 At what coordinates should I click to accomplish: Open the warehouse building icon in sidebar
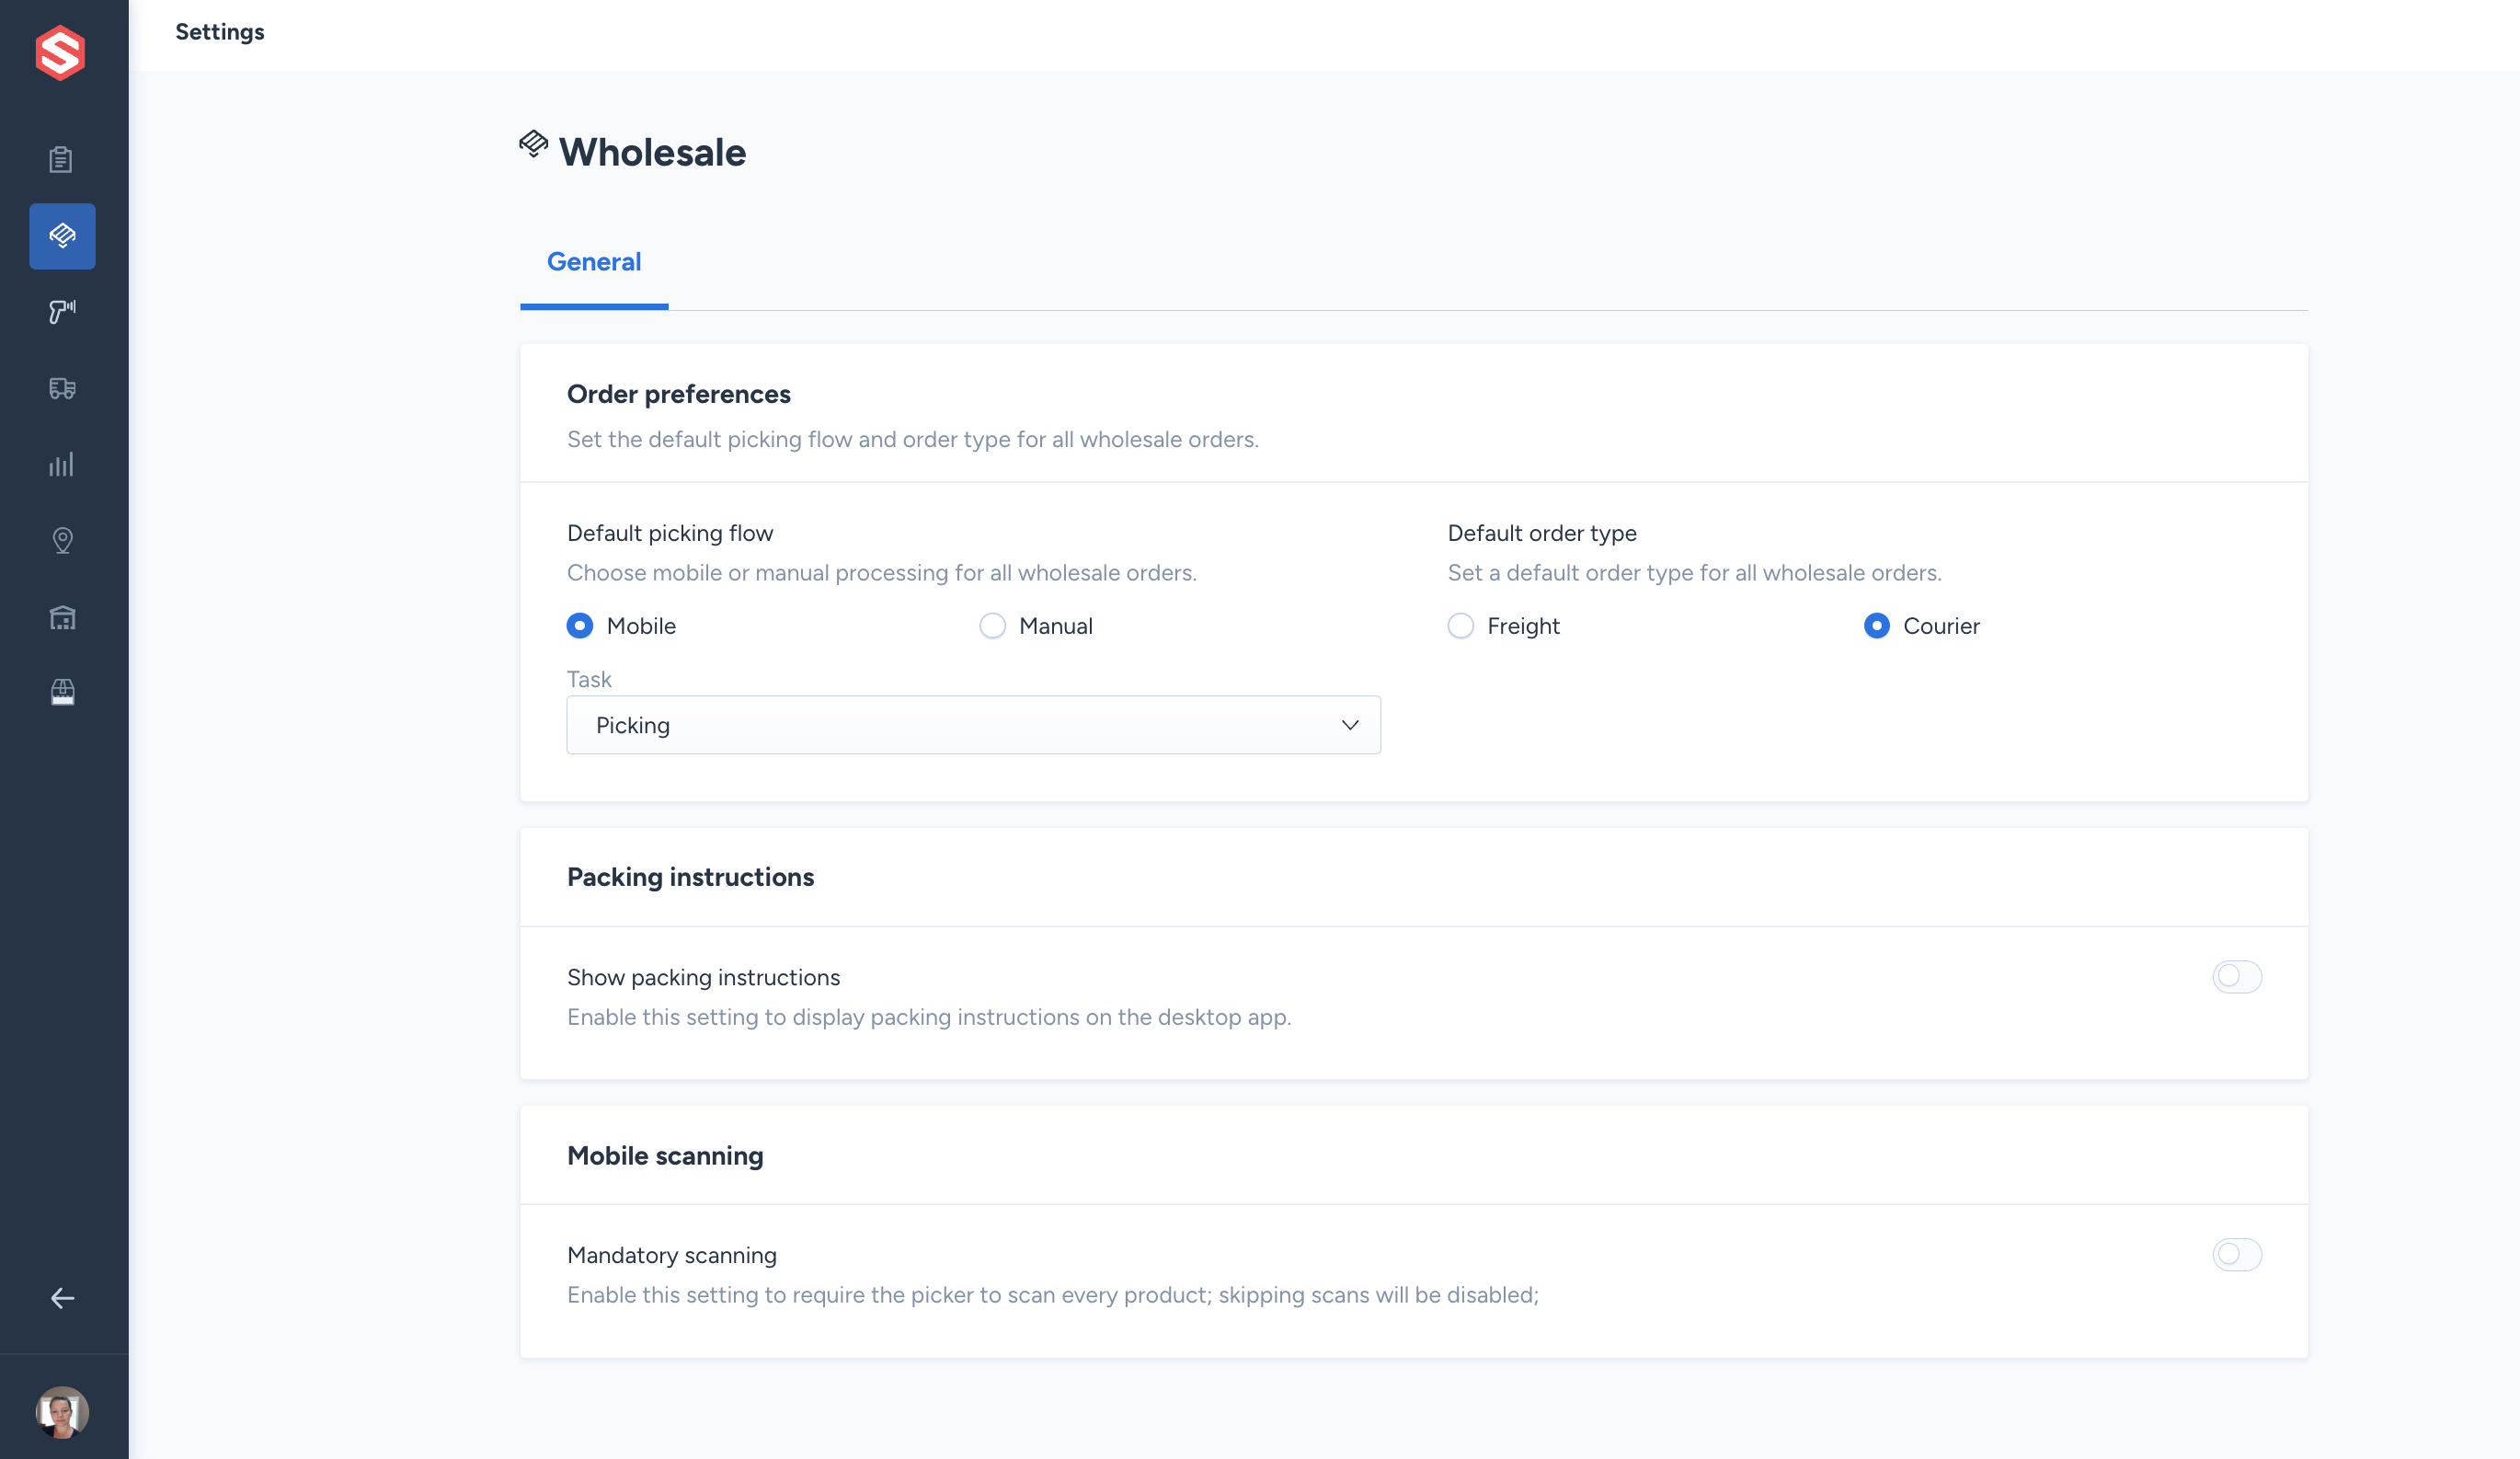[62, 617]
